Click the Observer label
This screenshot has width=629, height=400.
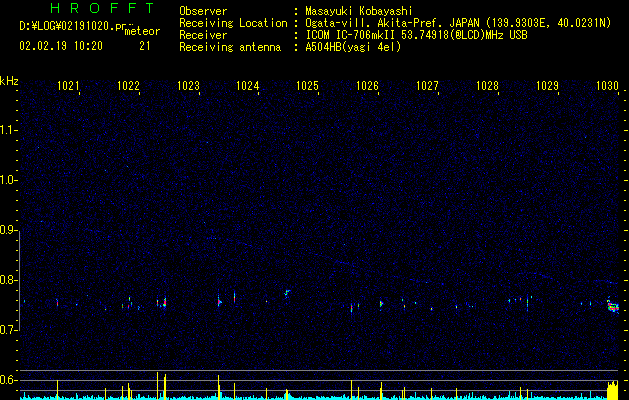click(203, 11)
